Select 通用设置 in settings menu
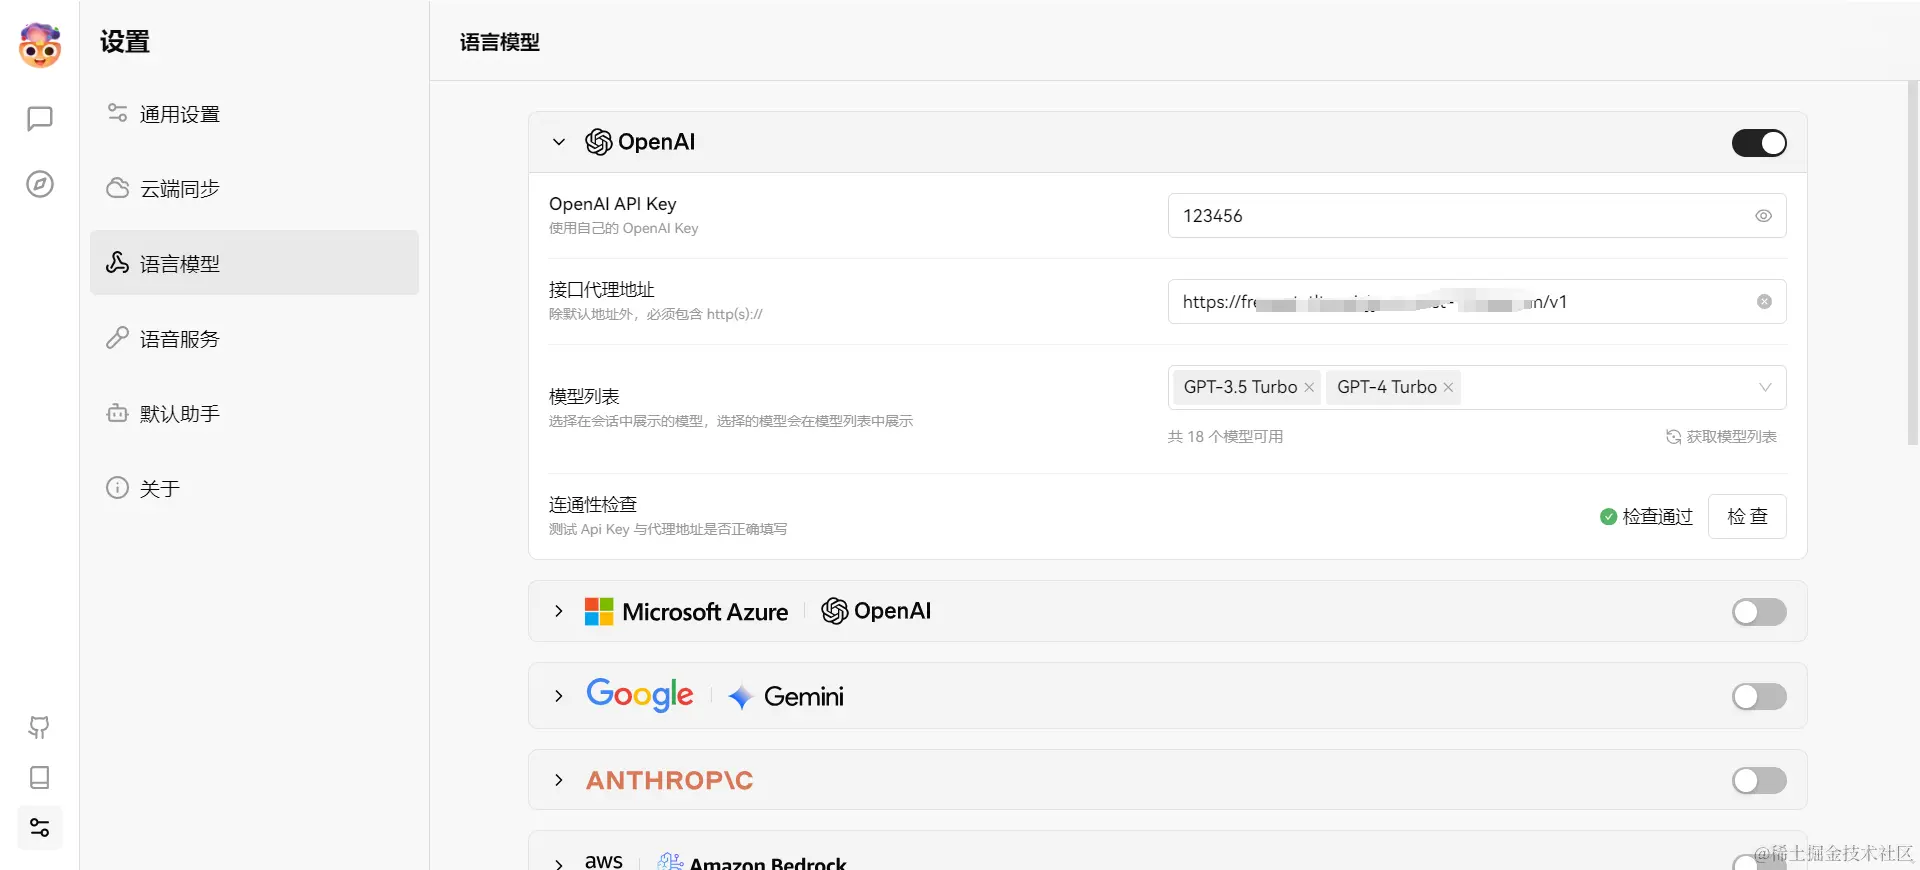 254,114
